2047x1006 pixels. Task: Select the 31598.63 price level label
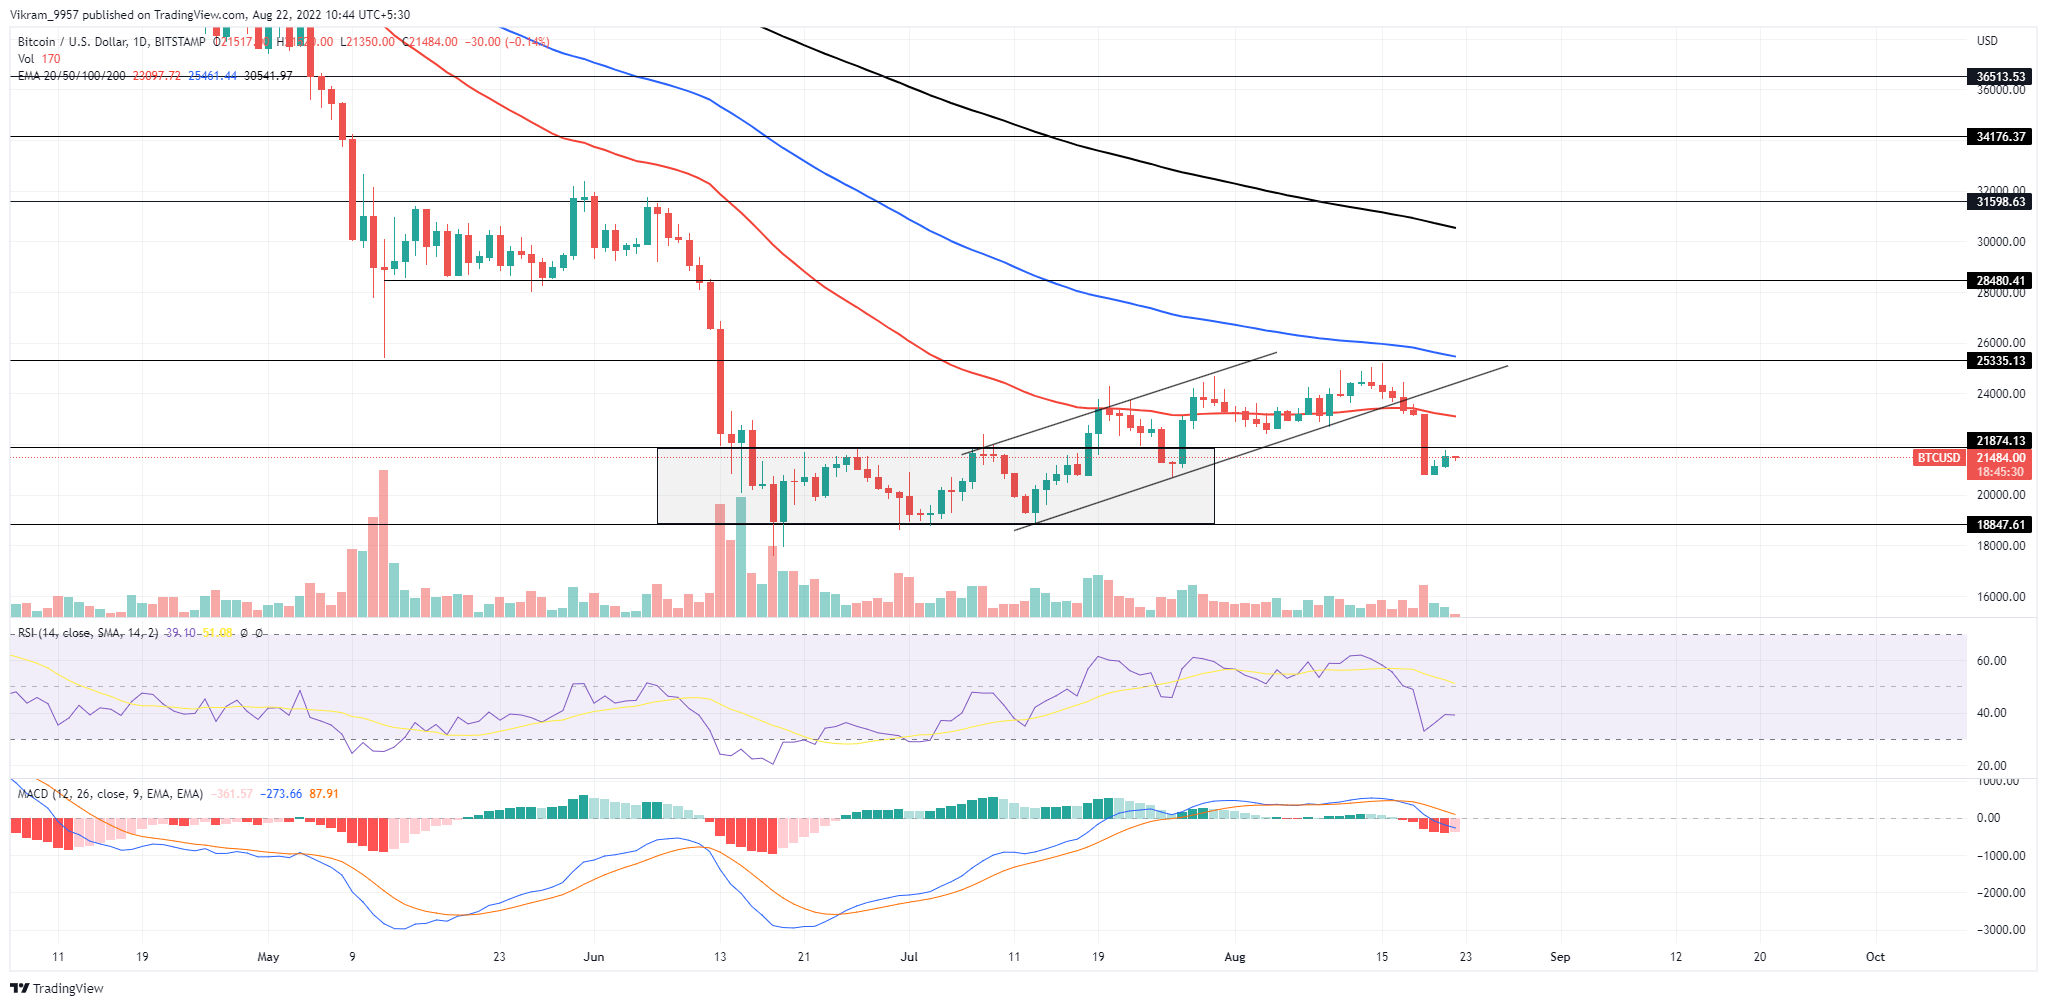pyautogui.click(x=2000, y=202)
